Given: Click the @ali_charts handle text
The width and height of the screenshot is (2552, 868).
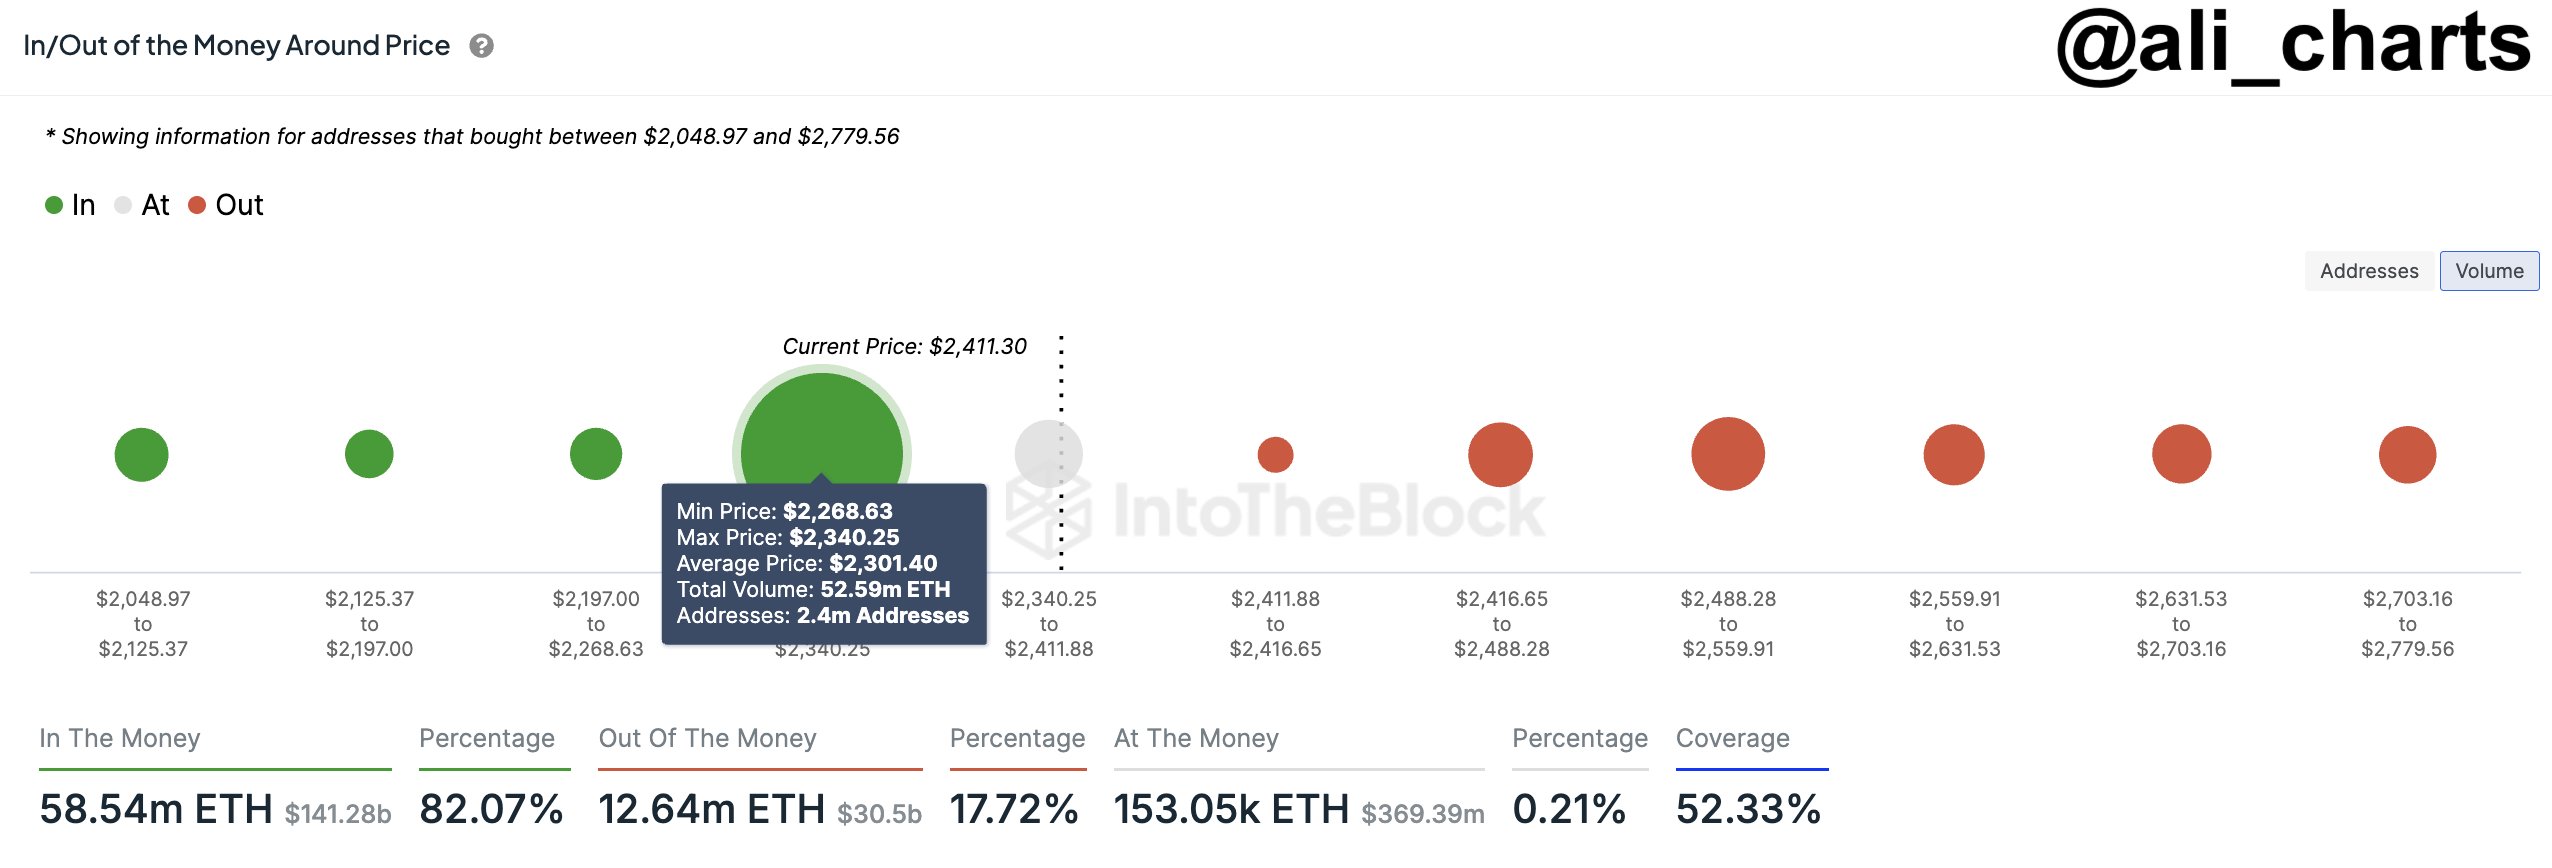Looking at the screenshot, I should click(x=2292, y=44).
